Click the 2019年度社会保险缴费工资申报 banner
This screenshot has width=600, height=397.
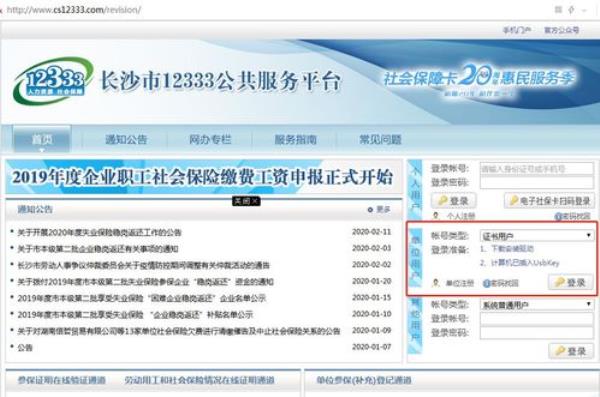coord(204,177)
